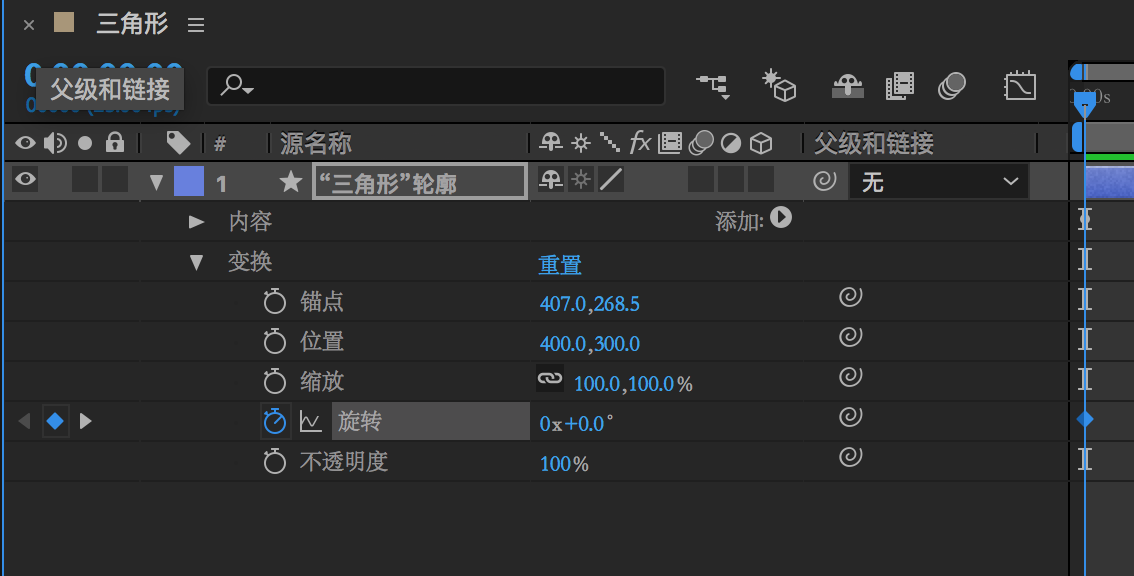Open the Graph Editor
The width and height of the screenshot is (1134, 576).
pos(1020,86)
